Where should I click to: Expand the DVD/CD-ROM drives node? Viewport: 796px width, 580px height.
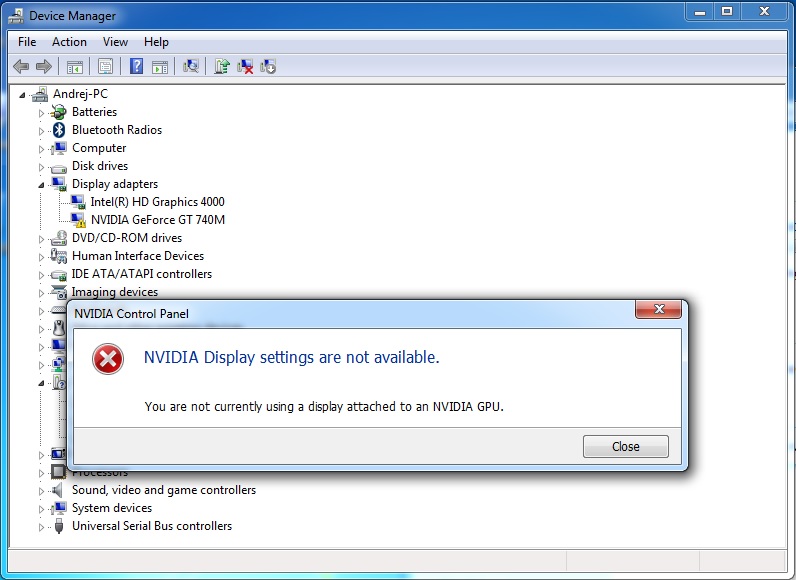click(41, 239)
